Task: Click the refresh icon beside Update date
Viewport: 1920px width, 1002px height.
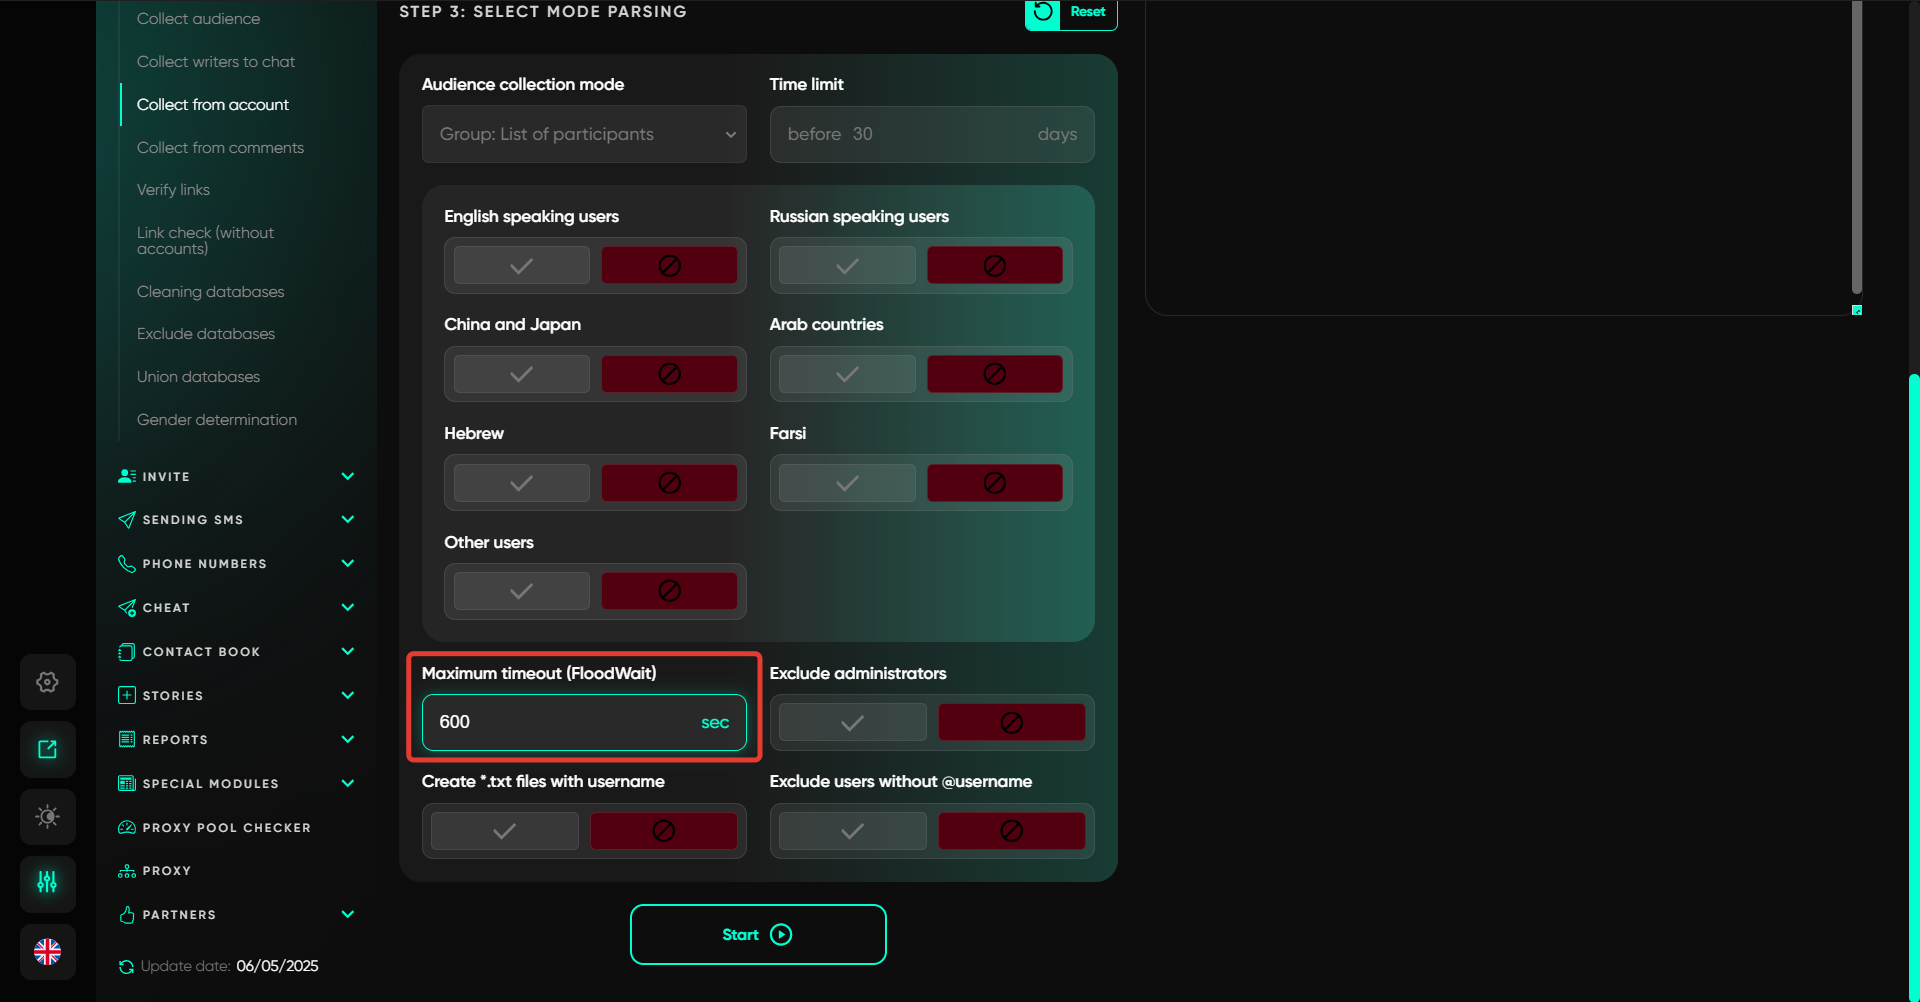Action: pos(126,966)
